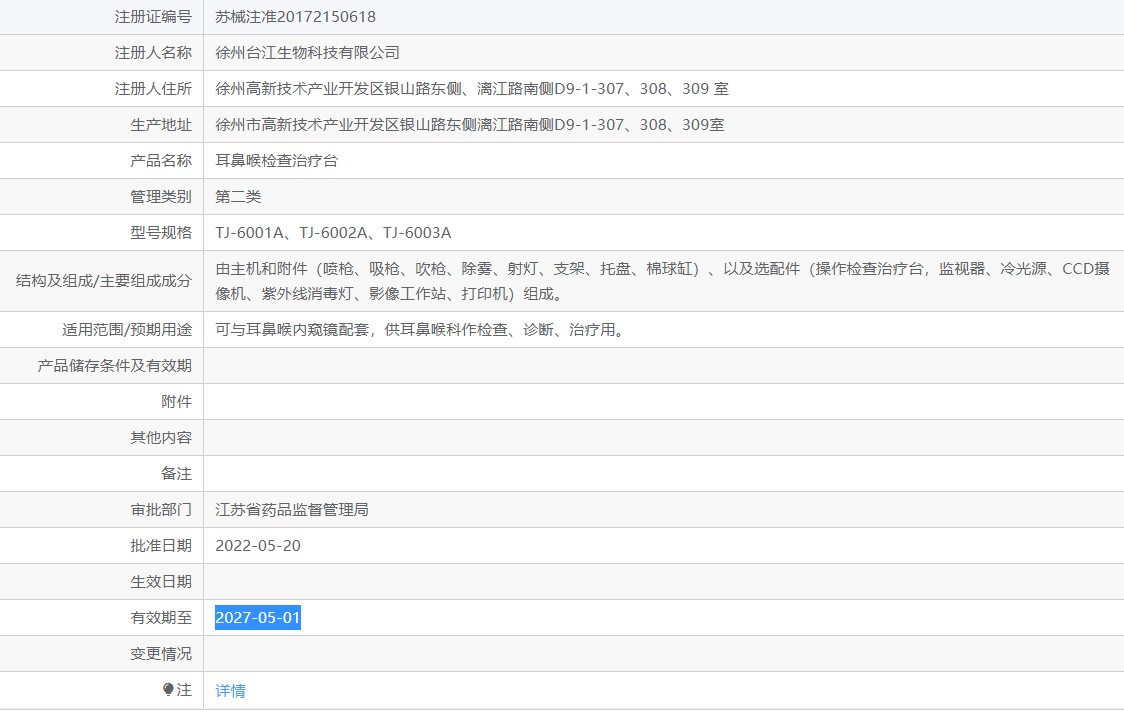
Task: Click the management category value 第二类
Action: 238,196
